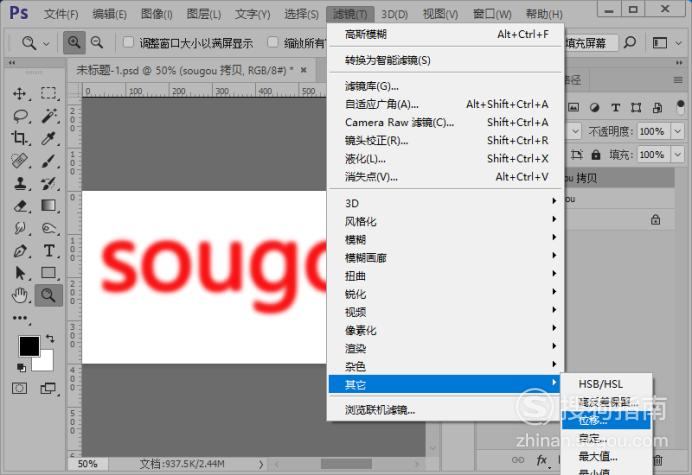Select the Brush tool
The width and height of the screenshot is (692, 475).
pyautogui.click(x=49, y=161)
